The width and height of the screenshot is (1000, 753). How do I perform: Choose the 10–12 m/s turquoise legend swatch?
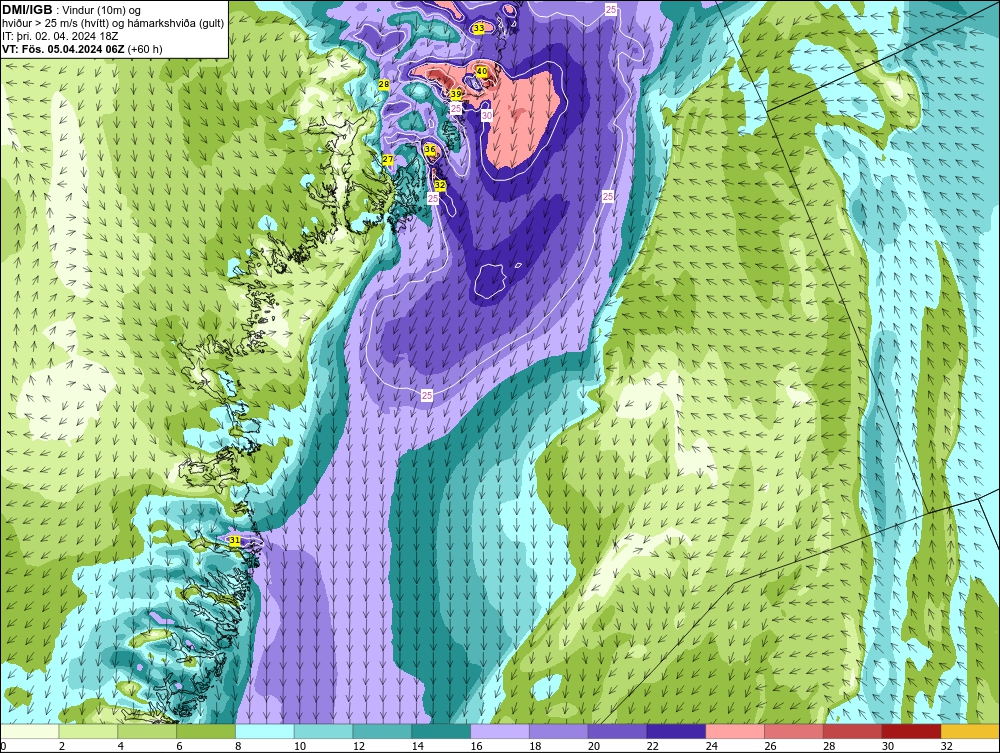pyautogui.click(x=324, y=731)
